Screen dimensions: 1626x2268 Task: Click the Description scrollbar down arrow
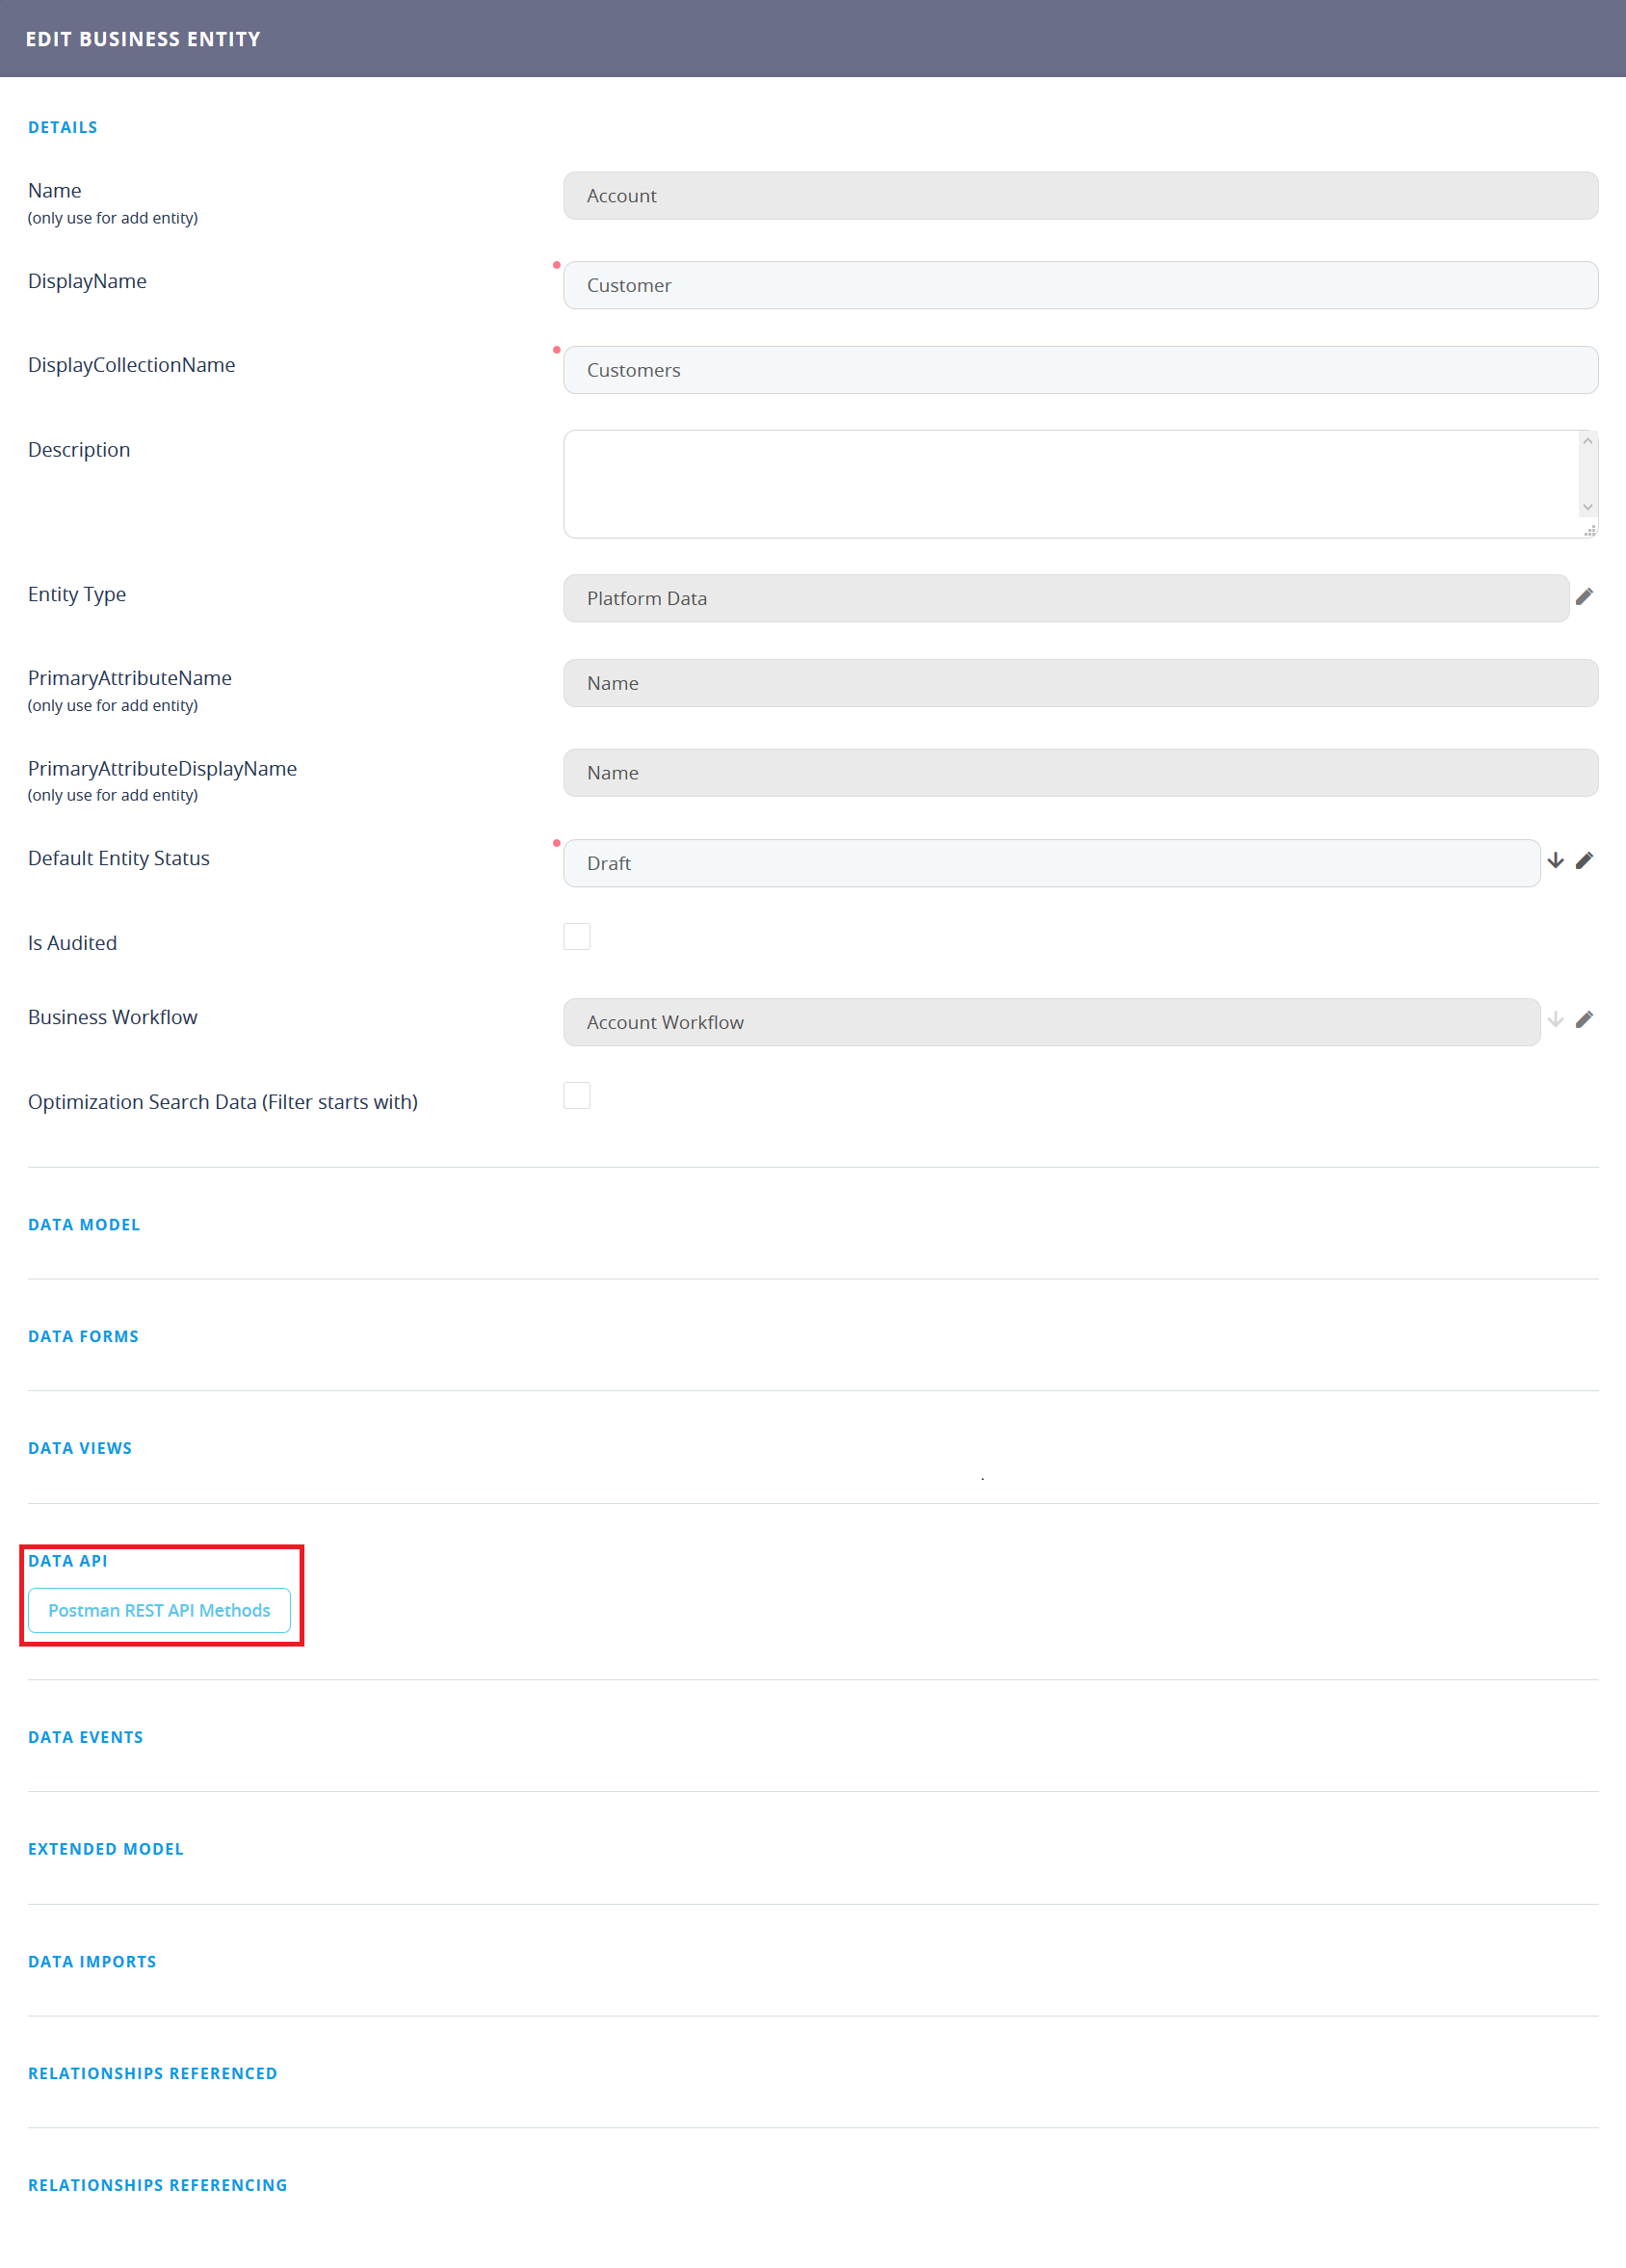tap(1587, 508)
